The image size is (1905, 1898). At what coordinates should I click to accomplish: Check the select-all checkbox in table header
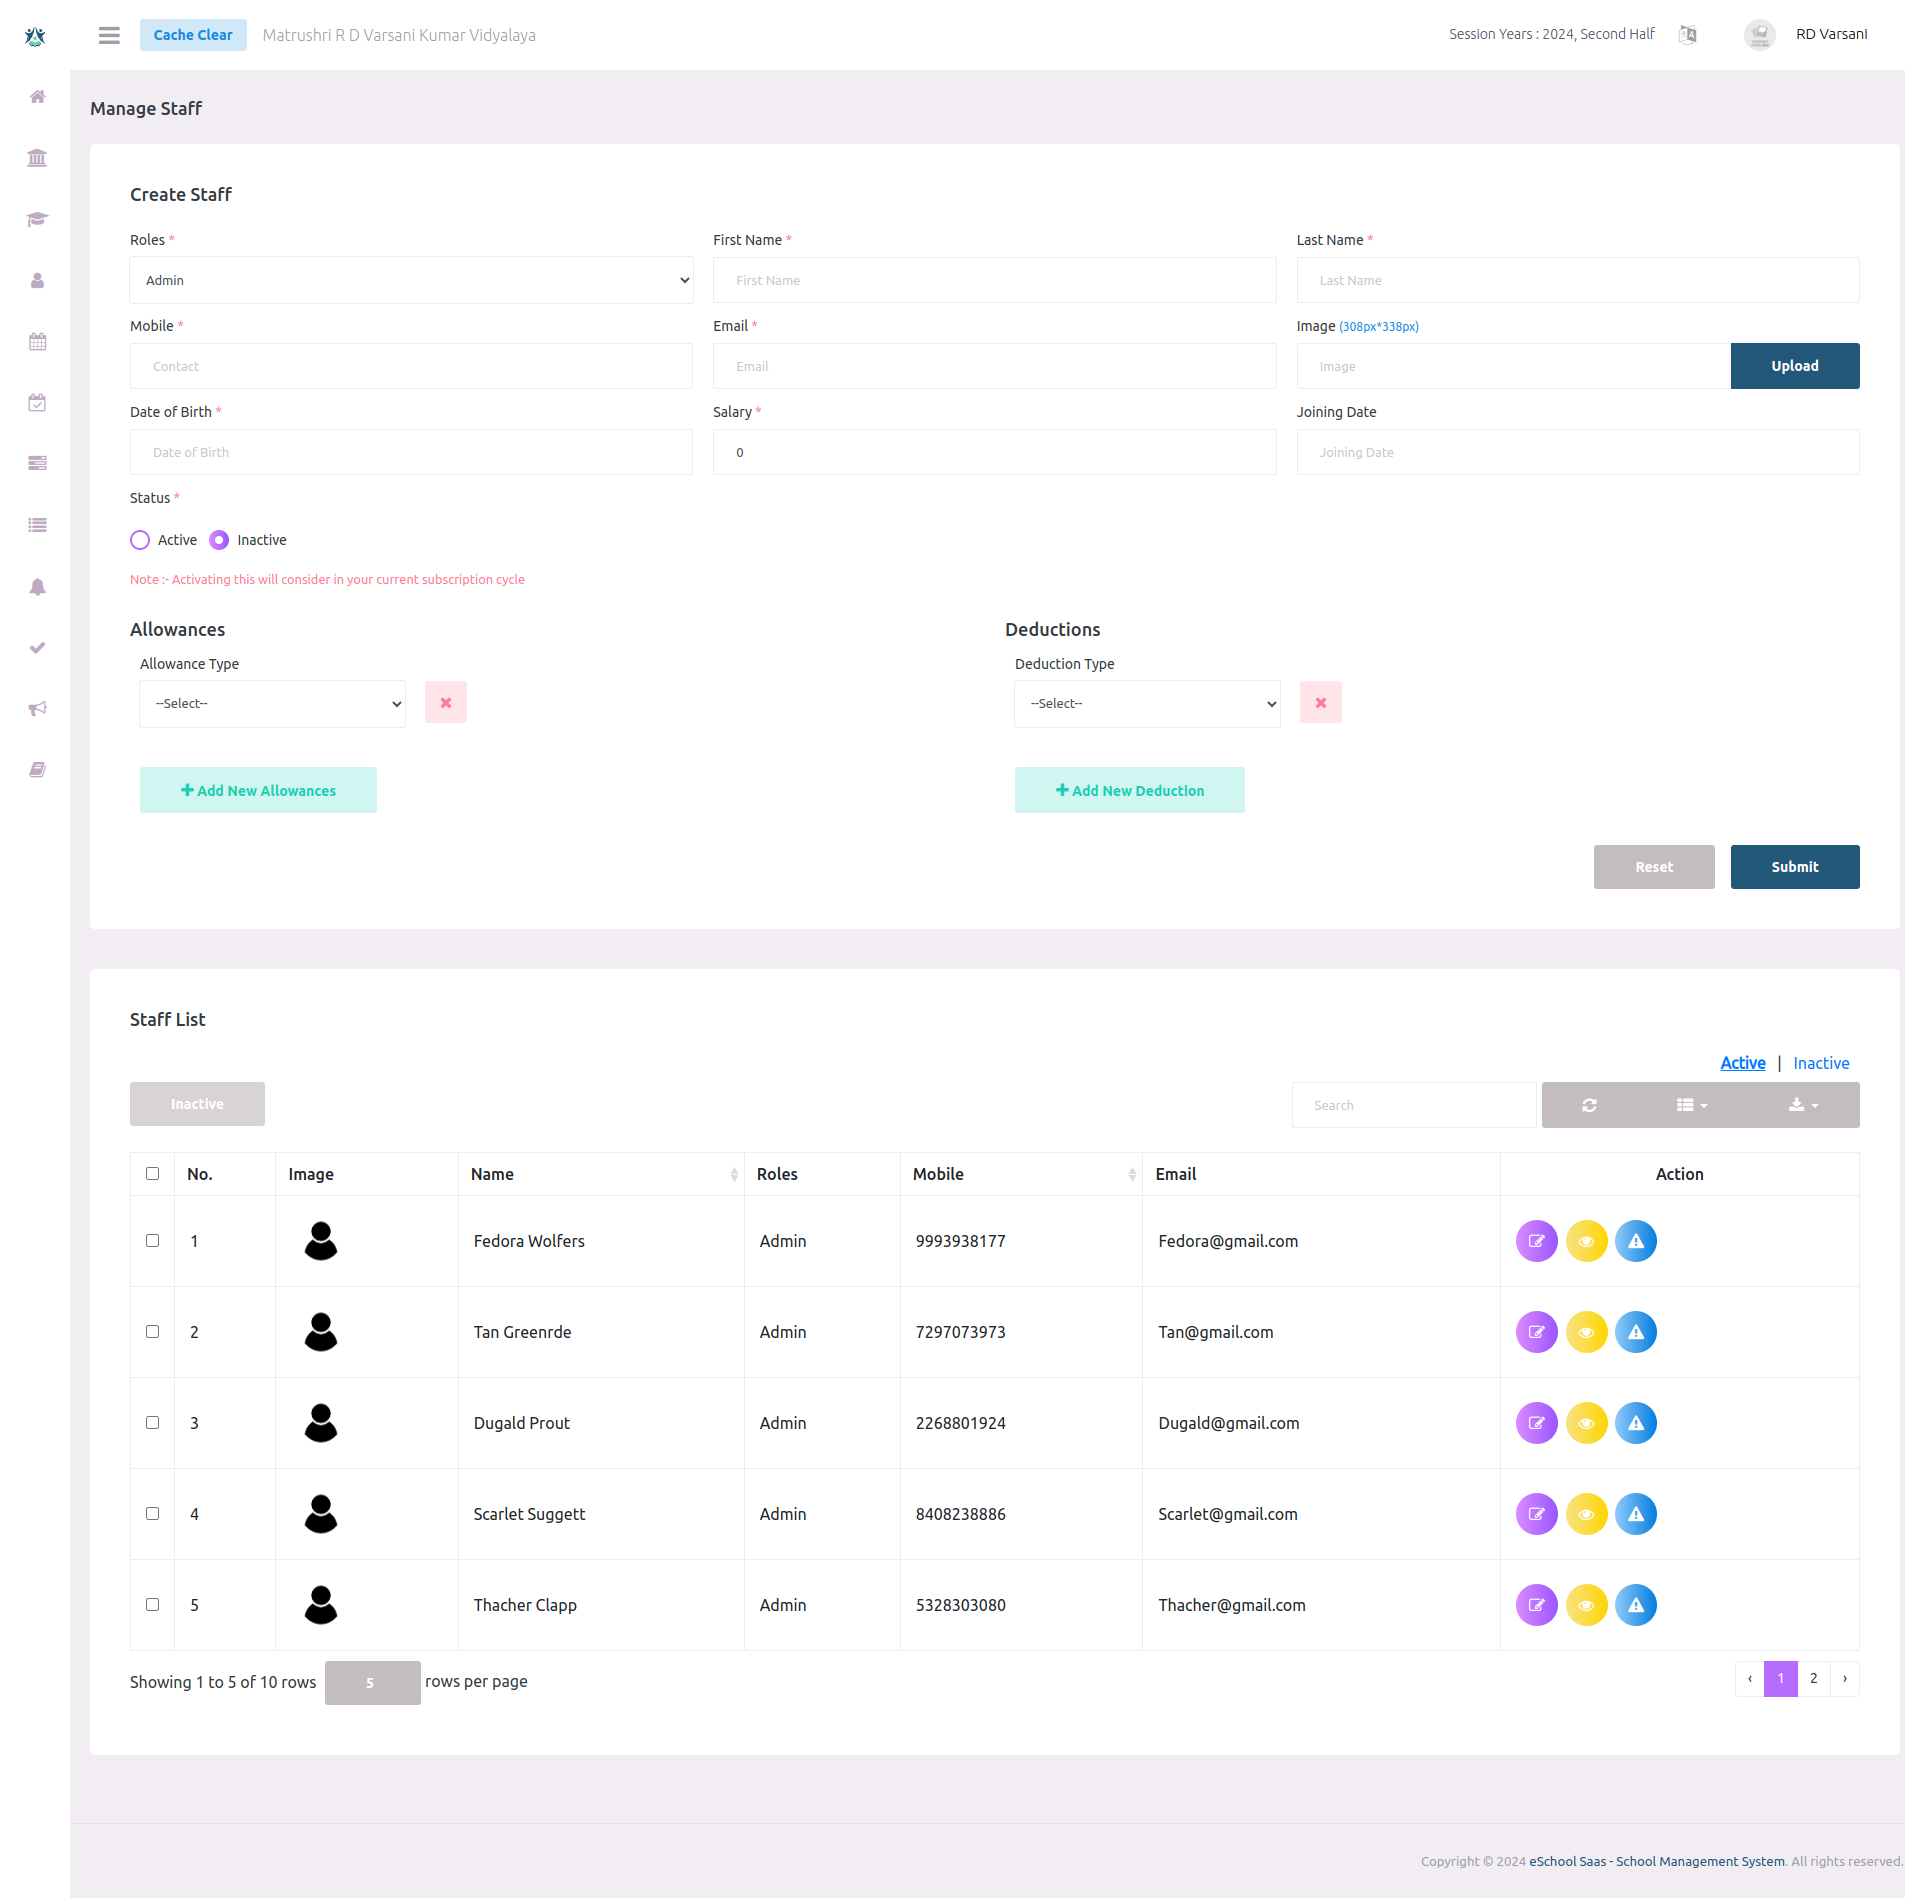(152, 1173)
